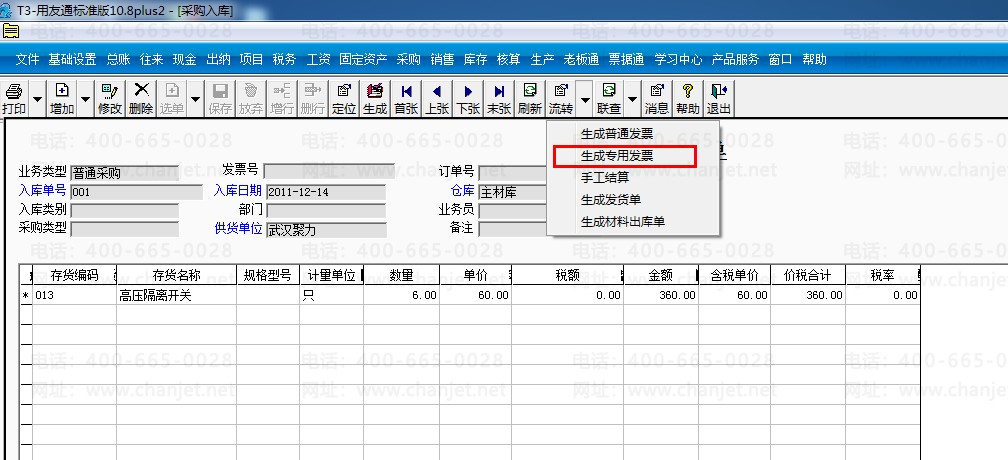
Task: Go to first record with 首张
Action: [406, 99]
